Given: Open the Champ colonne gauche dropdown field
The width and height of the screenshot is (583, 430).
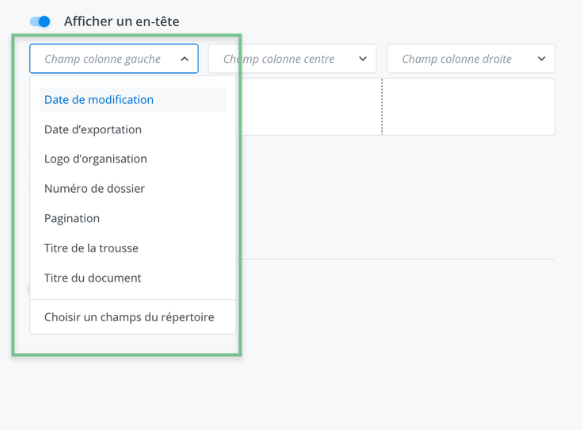Looking at the screenshot, I should coord(114,59).
